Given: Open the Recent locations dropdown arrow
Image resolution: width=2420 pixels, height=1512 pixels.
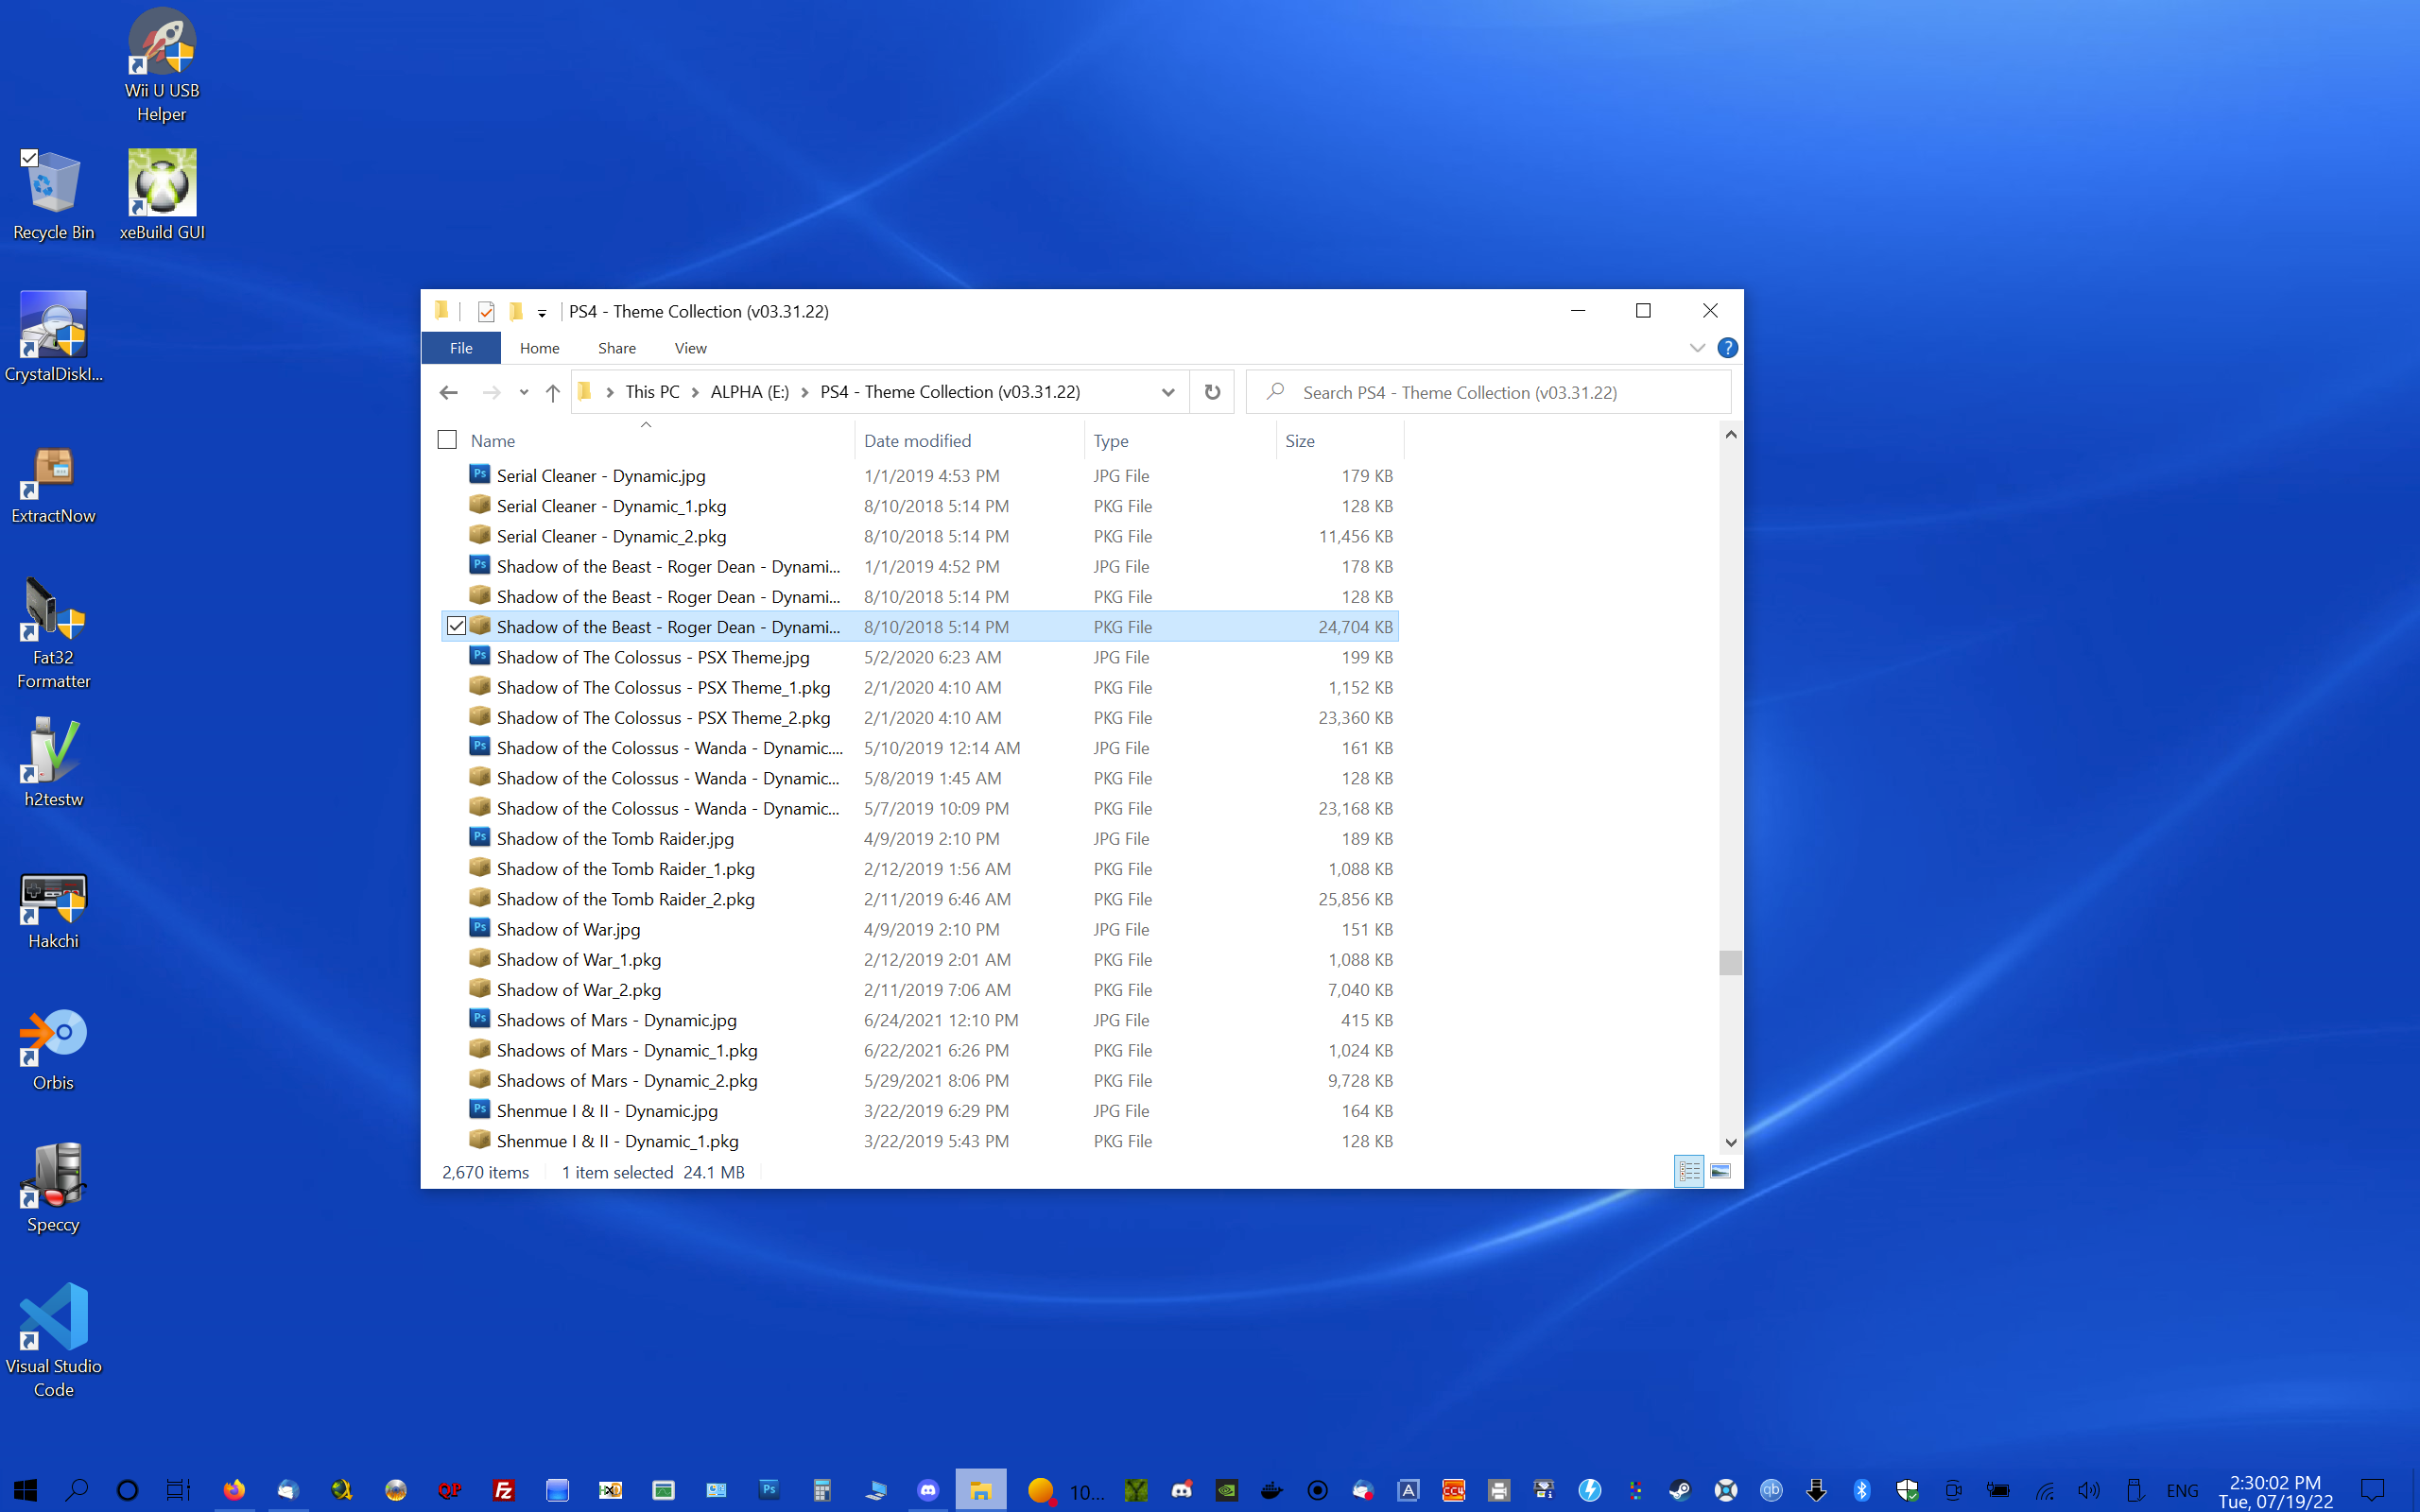Looking at the screenshot, I should (523, 392).
